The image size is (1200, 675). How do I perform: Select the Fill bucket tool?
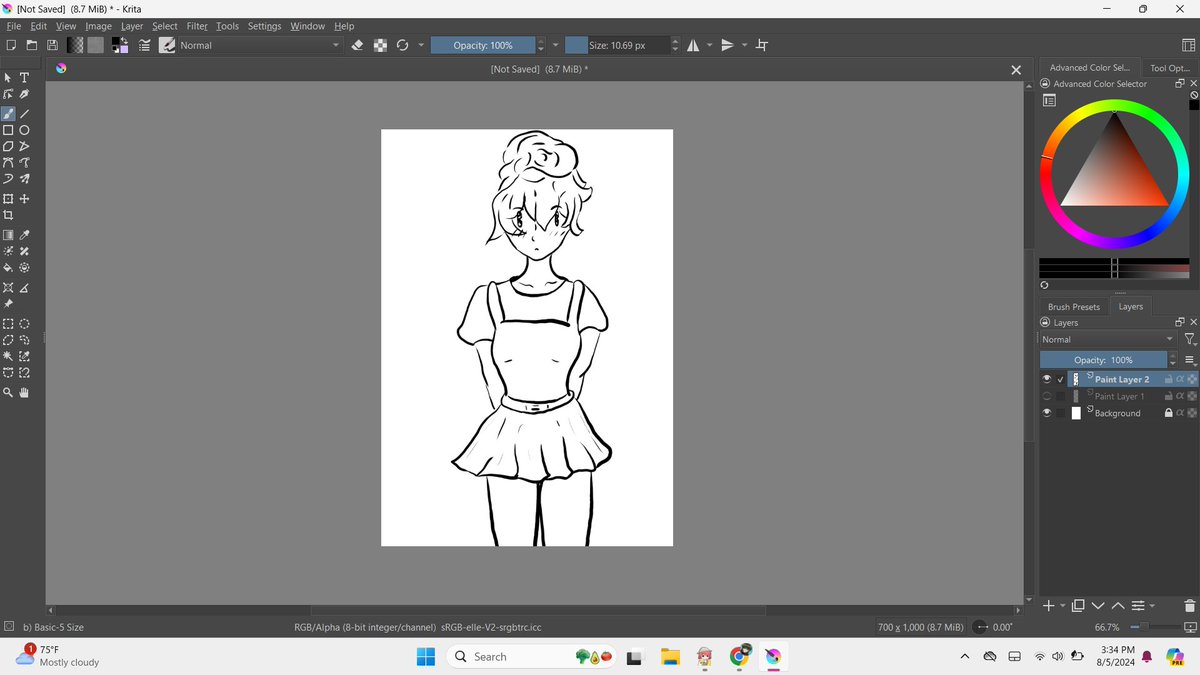pyautogui.click(x=8, y=268)
